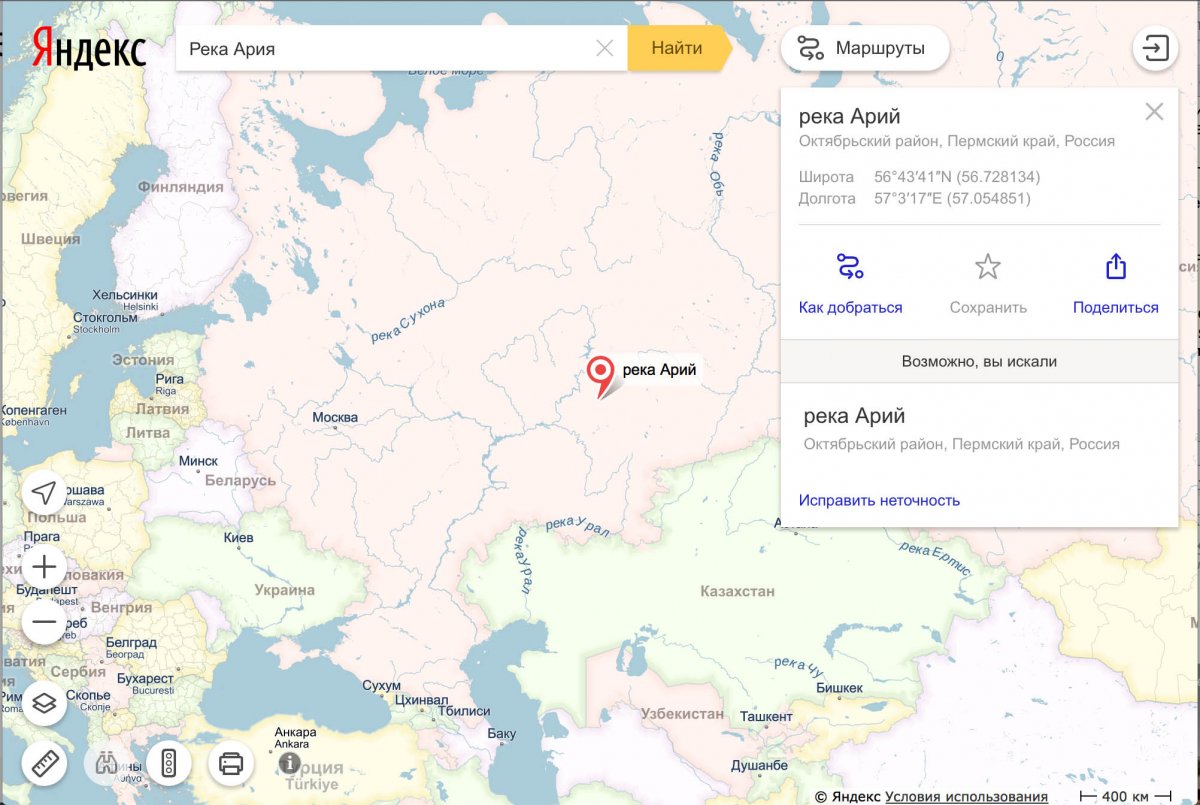The width and height of the screenshot is (1200, 805).
Task: Zoom in with the plus control
Action: [x=43, y=566]
